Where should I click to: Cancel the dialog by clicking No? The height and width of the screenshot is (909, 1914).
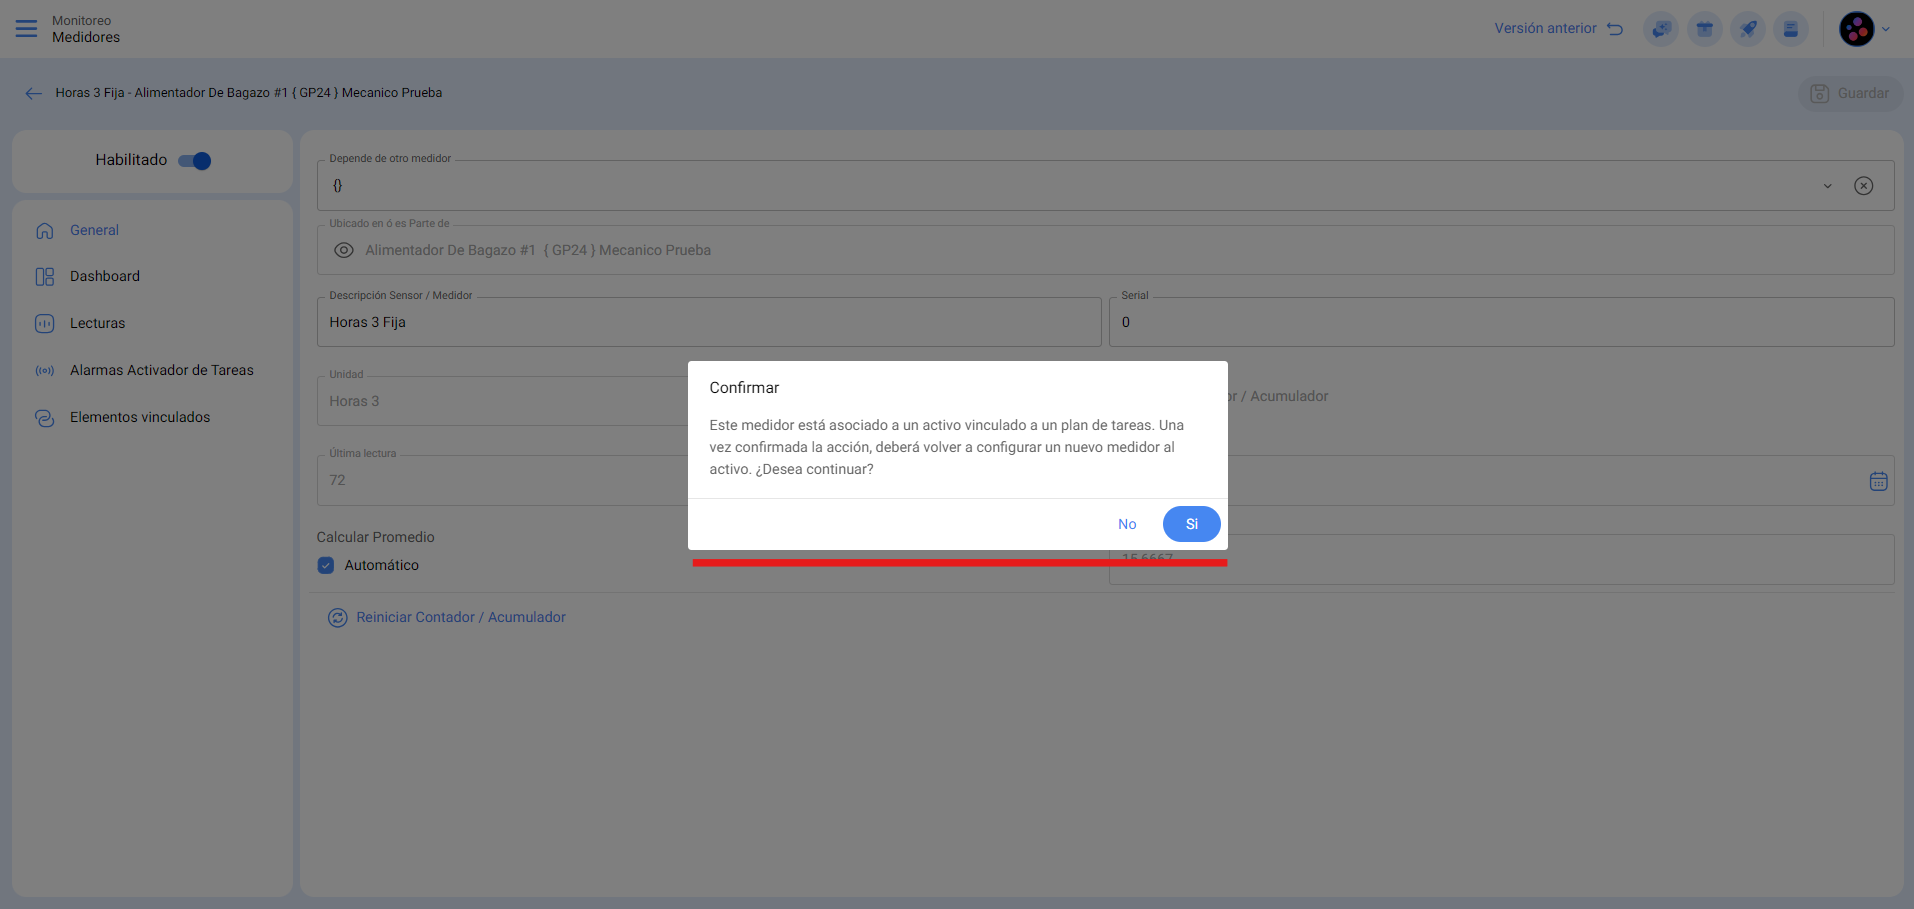[1127, 524]
